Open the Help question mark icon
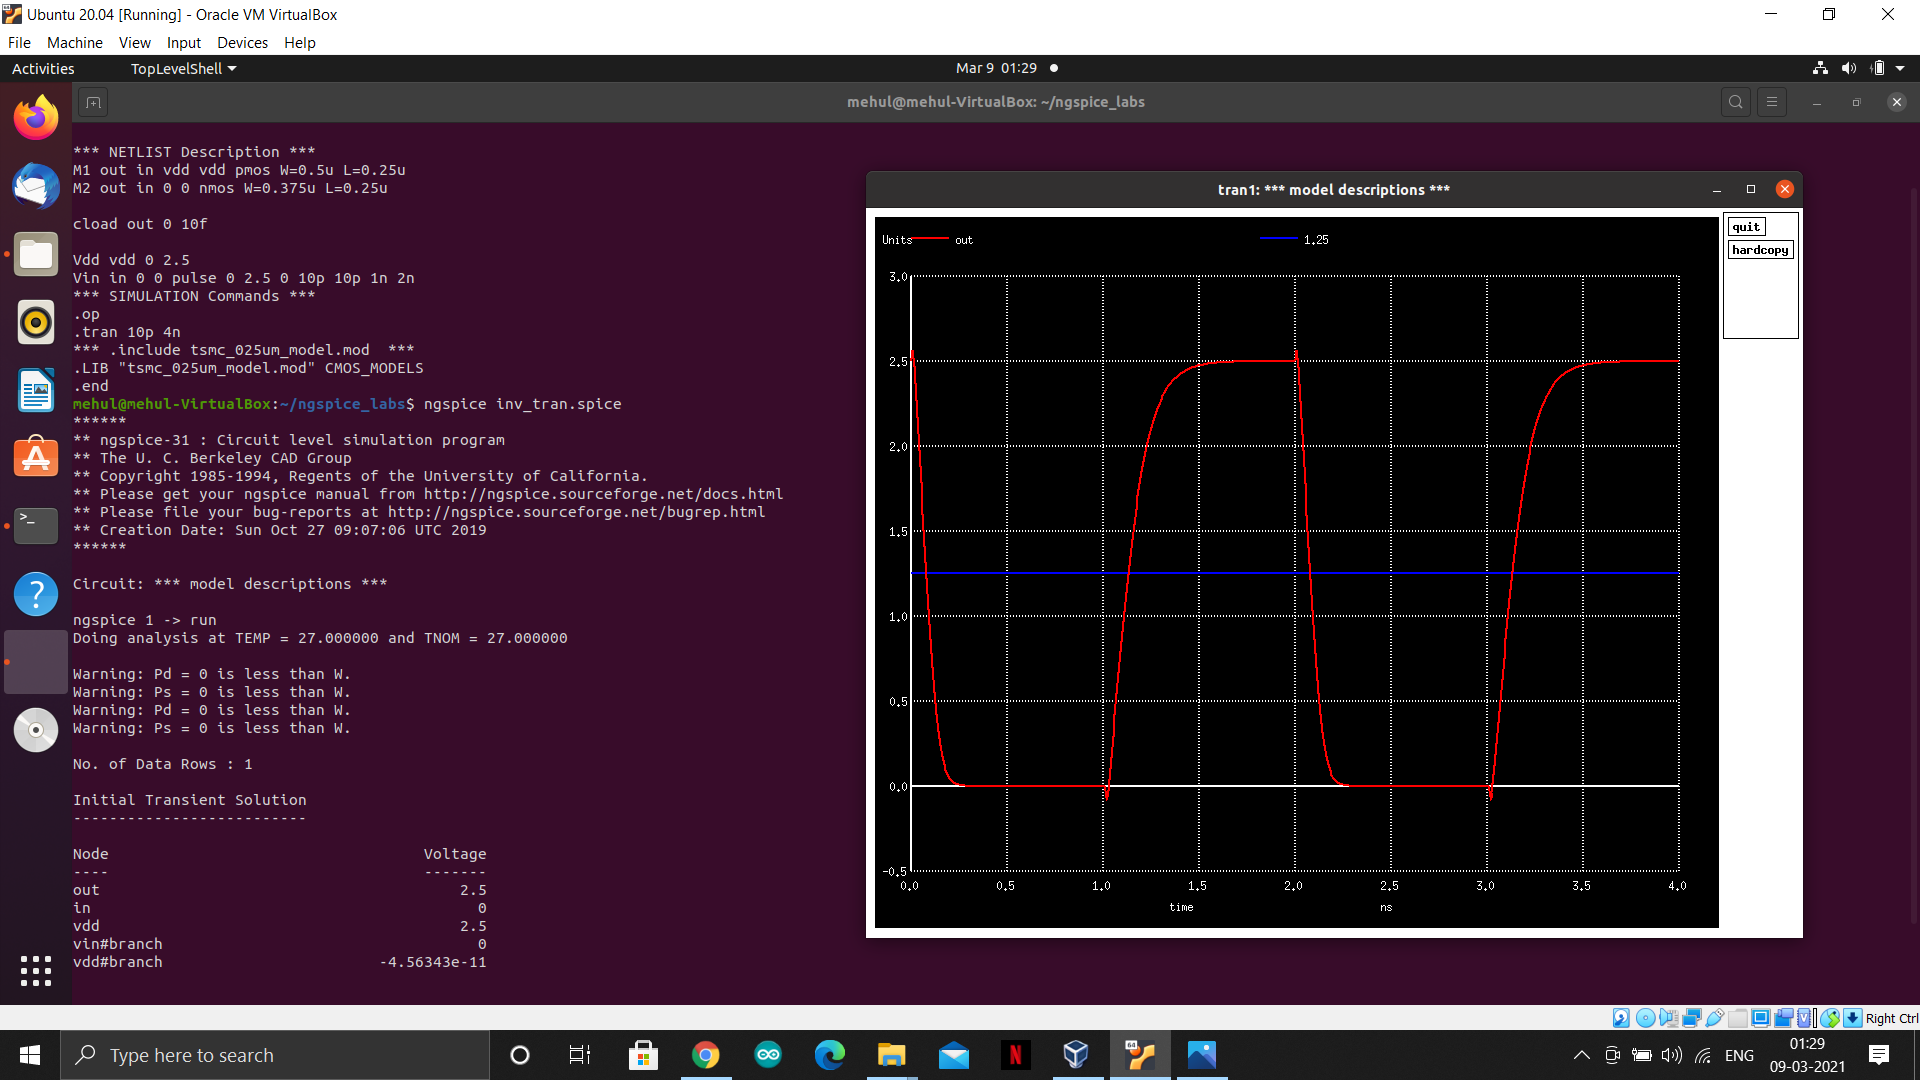 (x=36, y=594)
